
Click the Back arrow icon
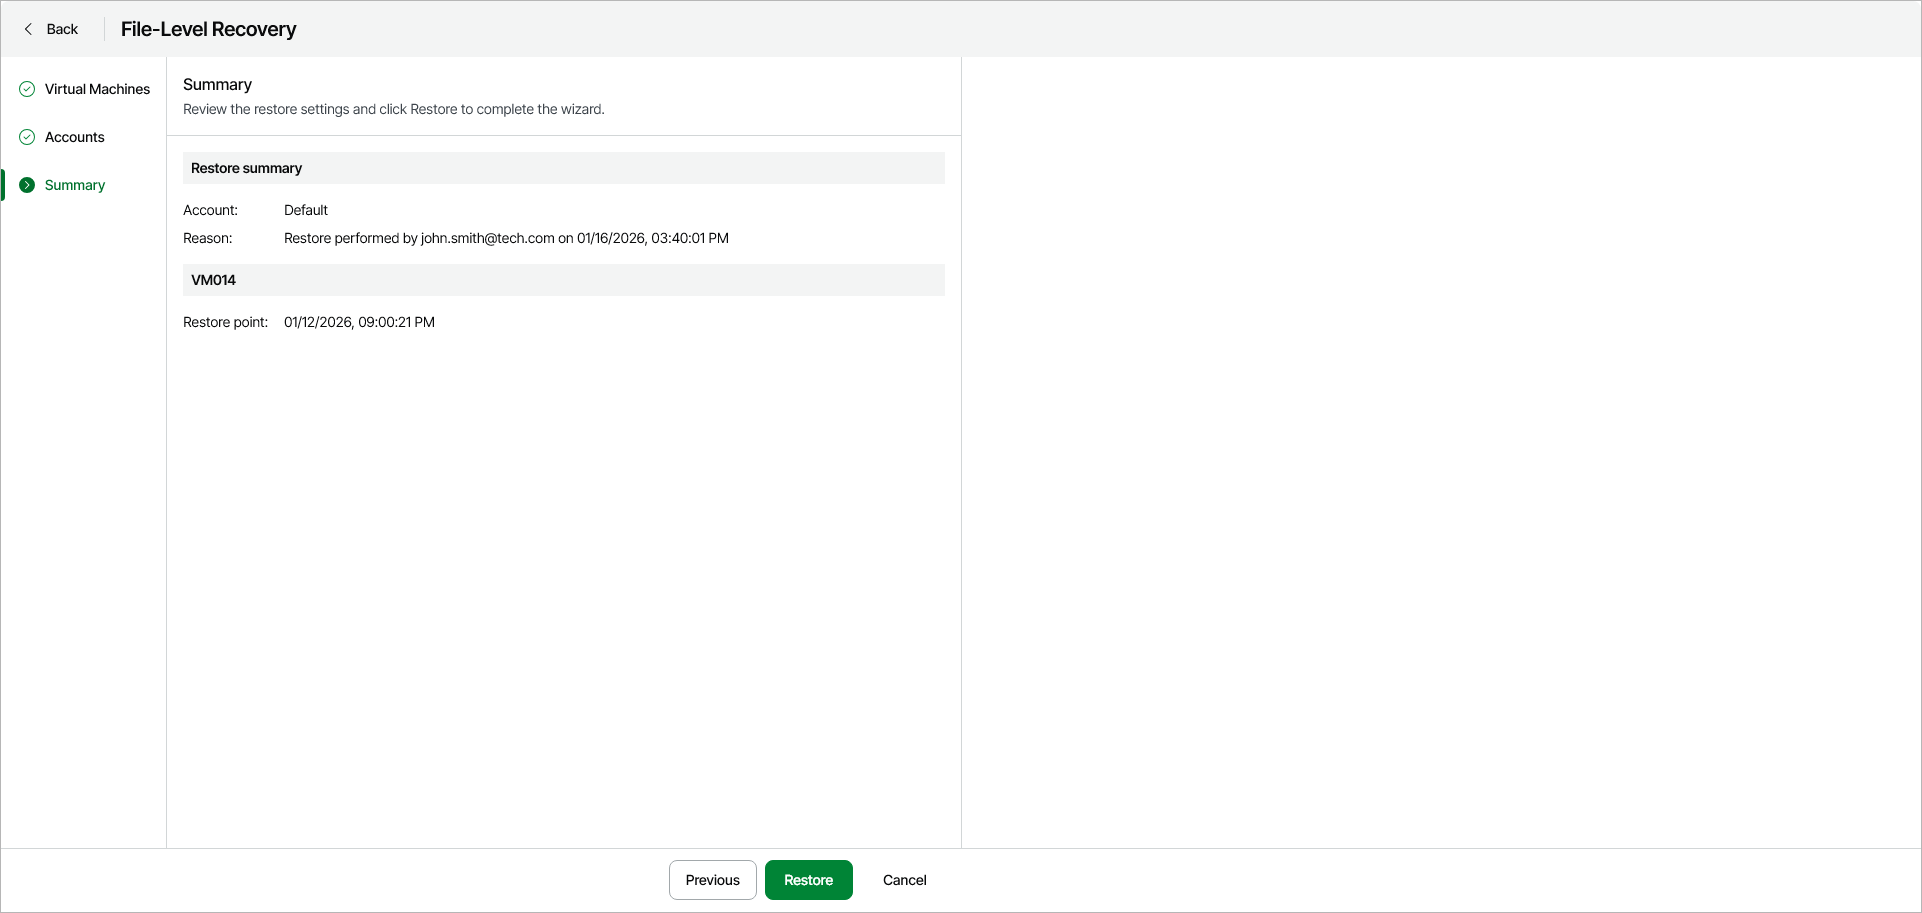[x=28, y=29]
